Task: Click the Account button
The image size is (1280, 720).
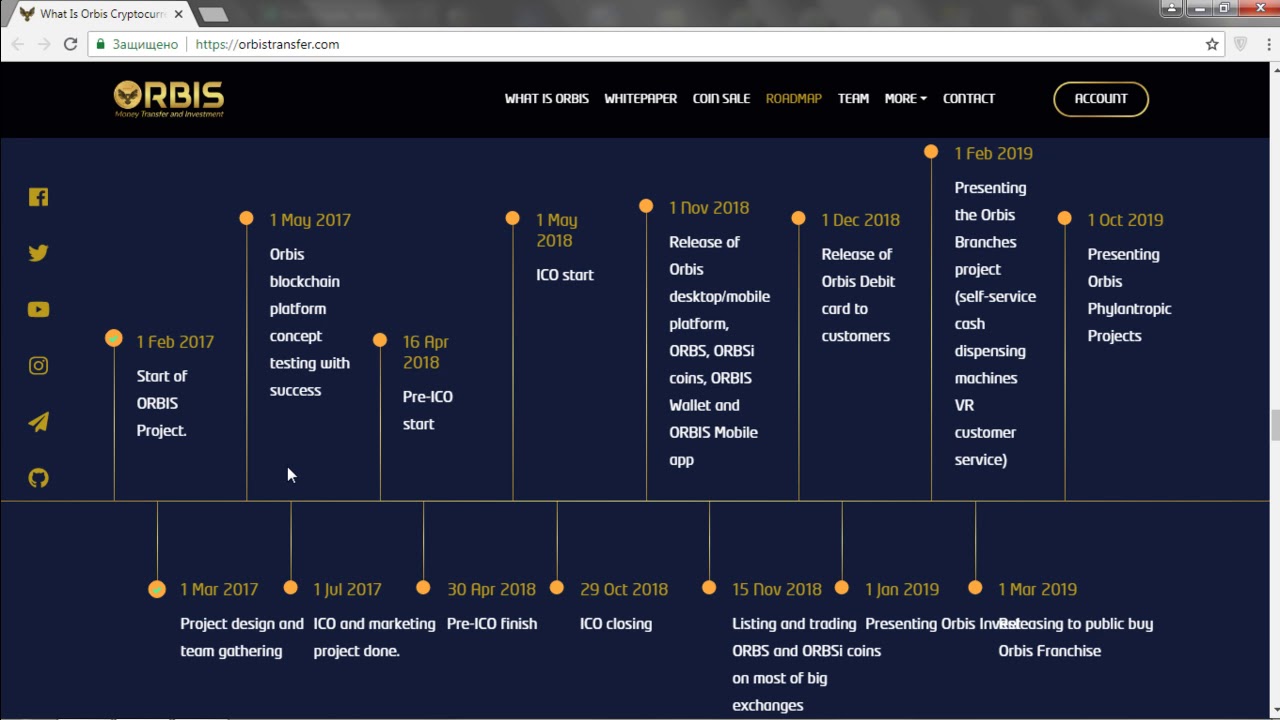Action: pyautogui.click(x=1101, y=99)
